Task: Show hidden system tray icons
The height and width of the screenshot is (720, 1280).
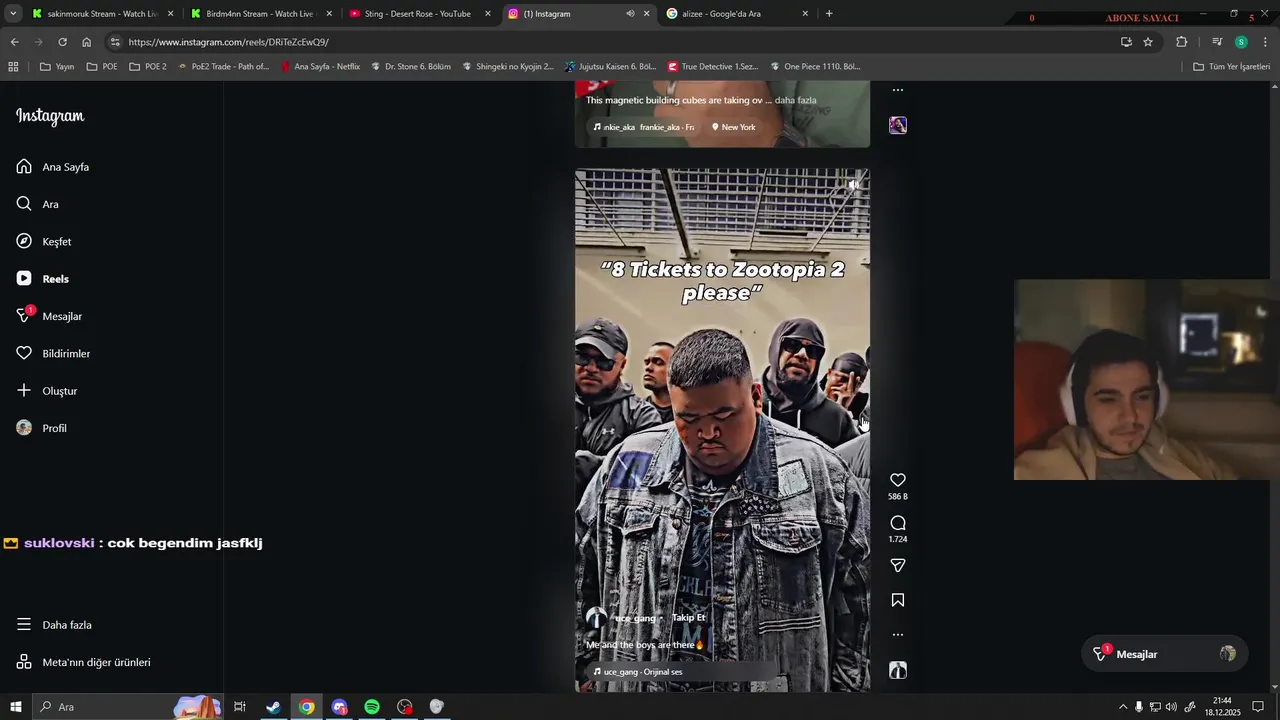Action: click(1122, 707)
